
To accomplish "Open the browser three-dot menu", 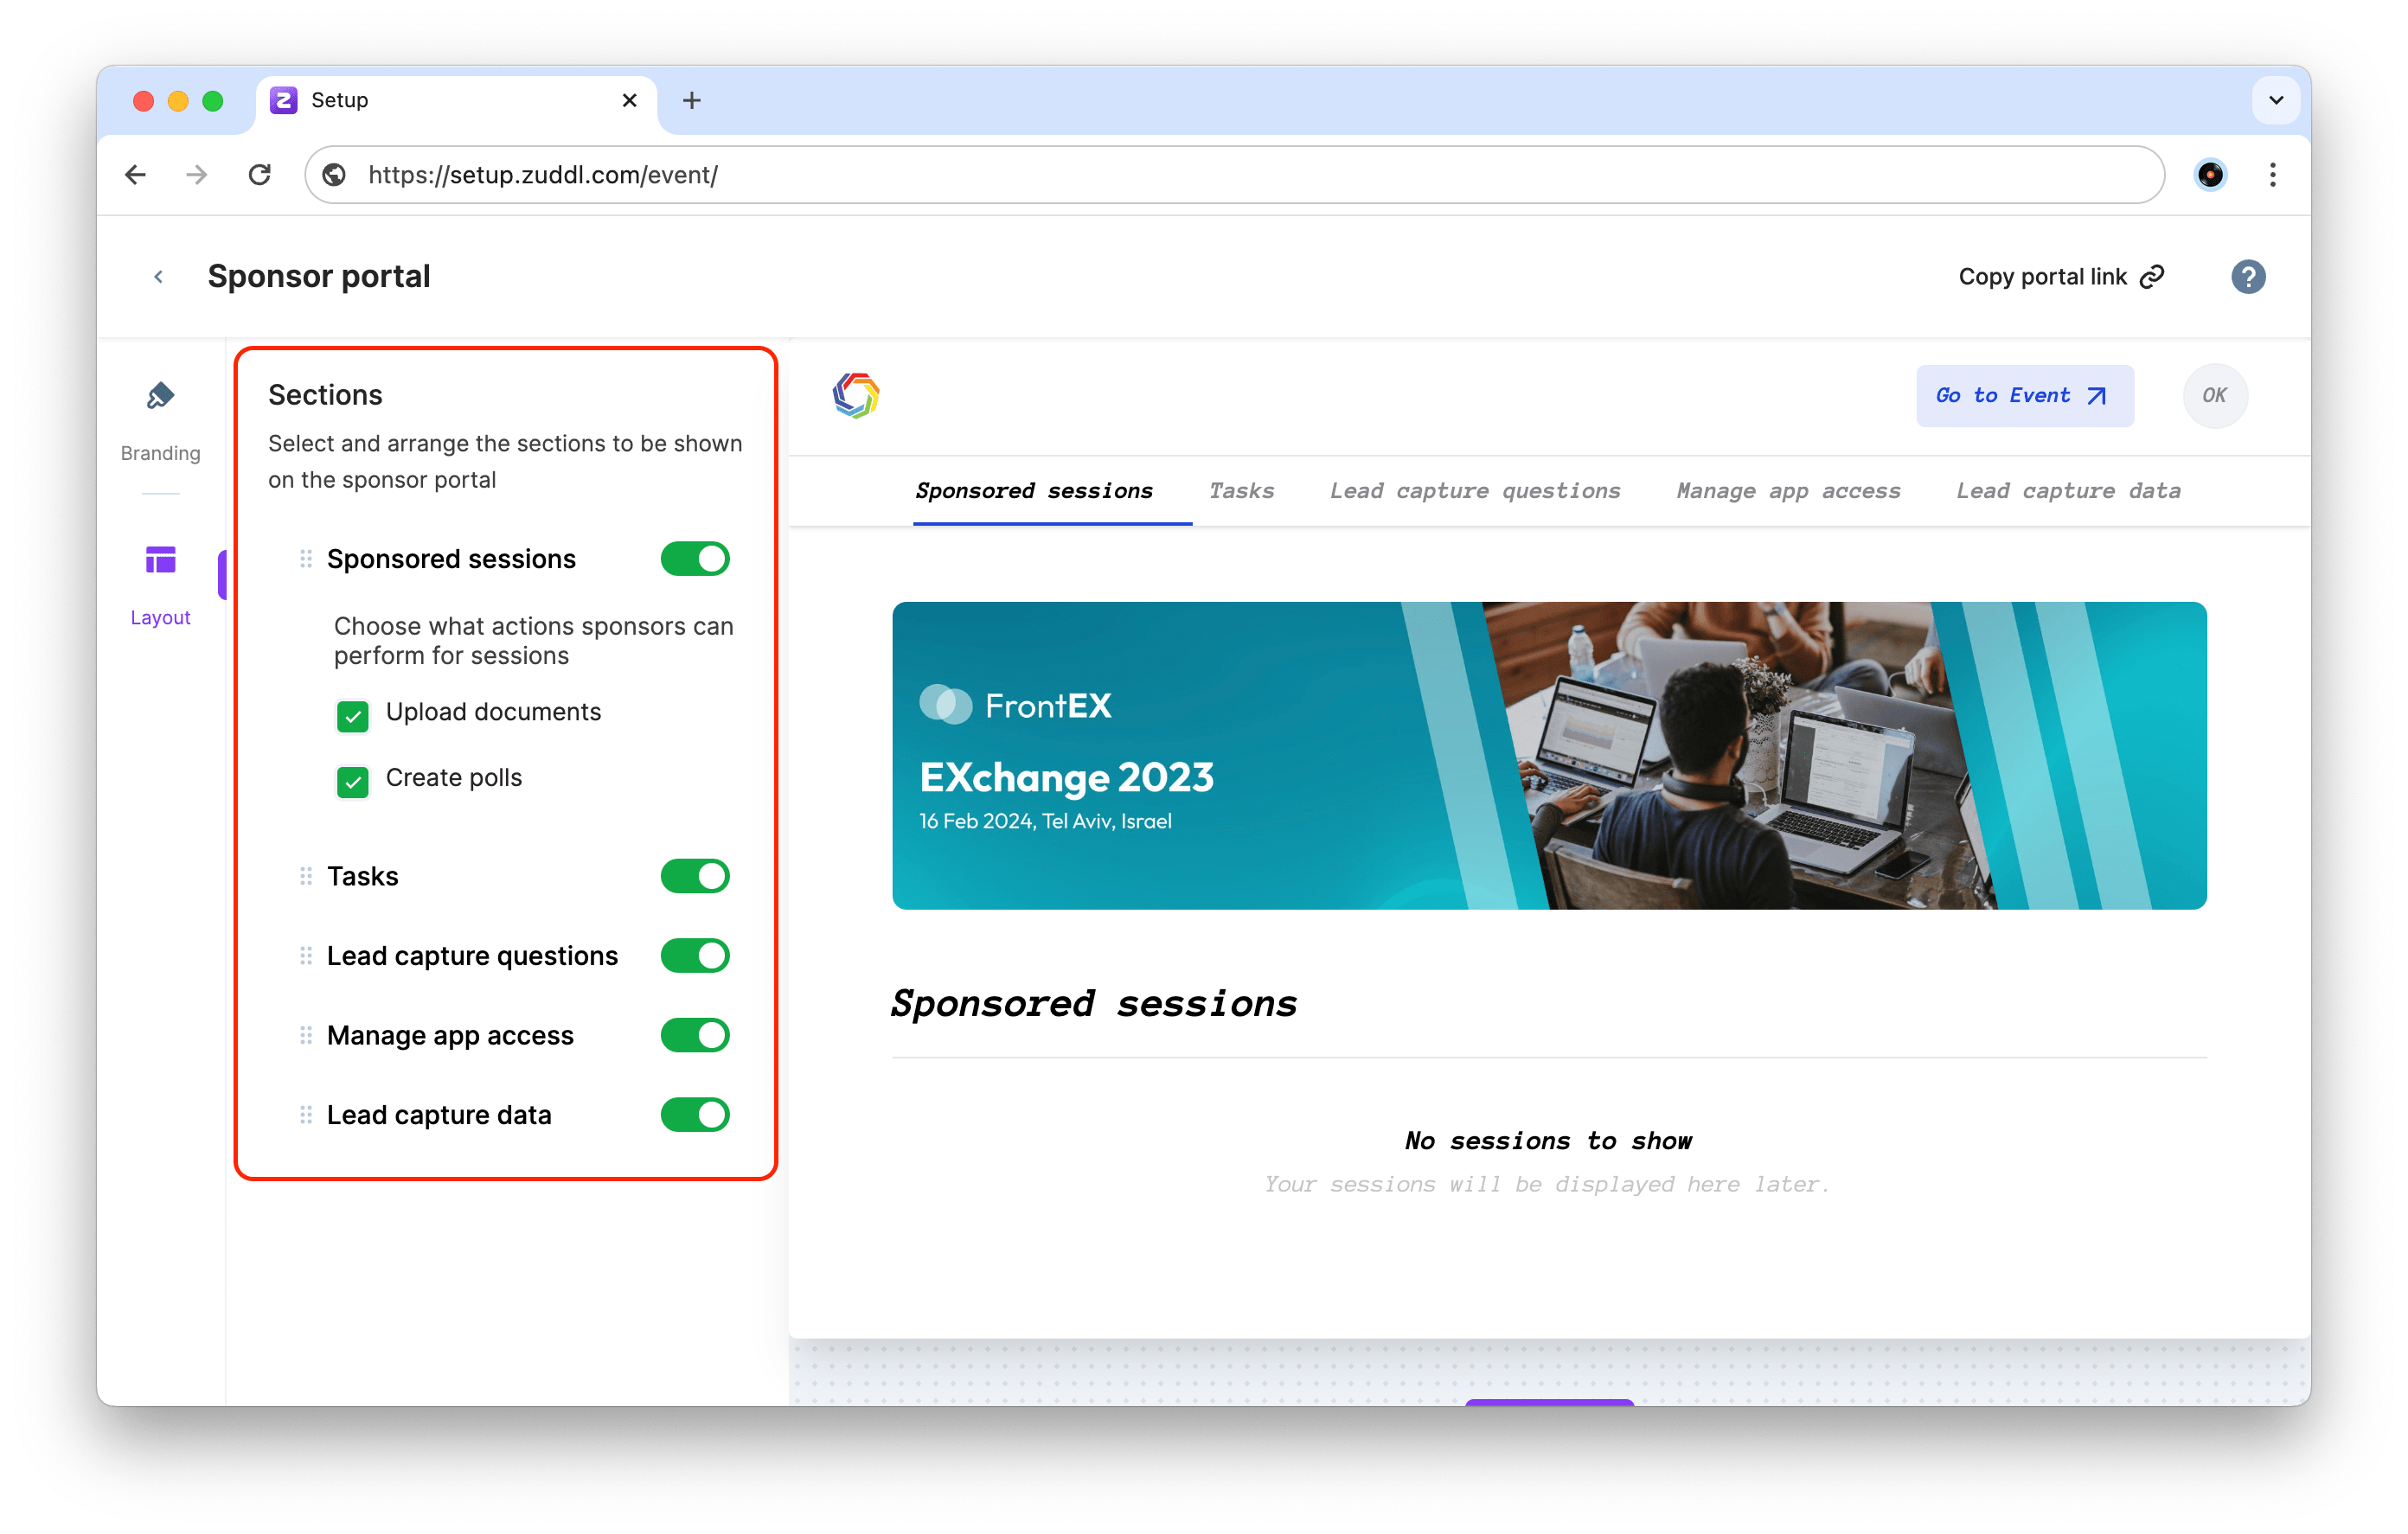I will click(2272, 175).
